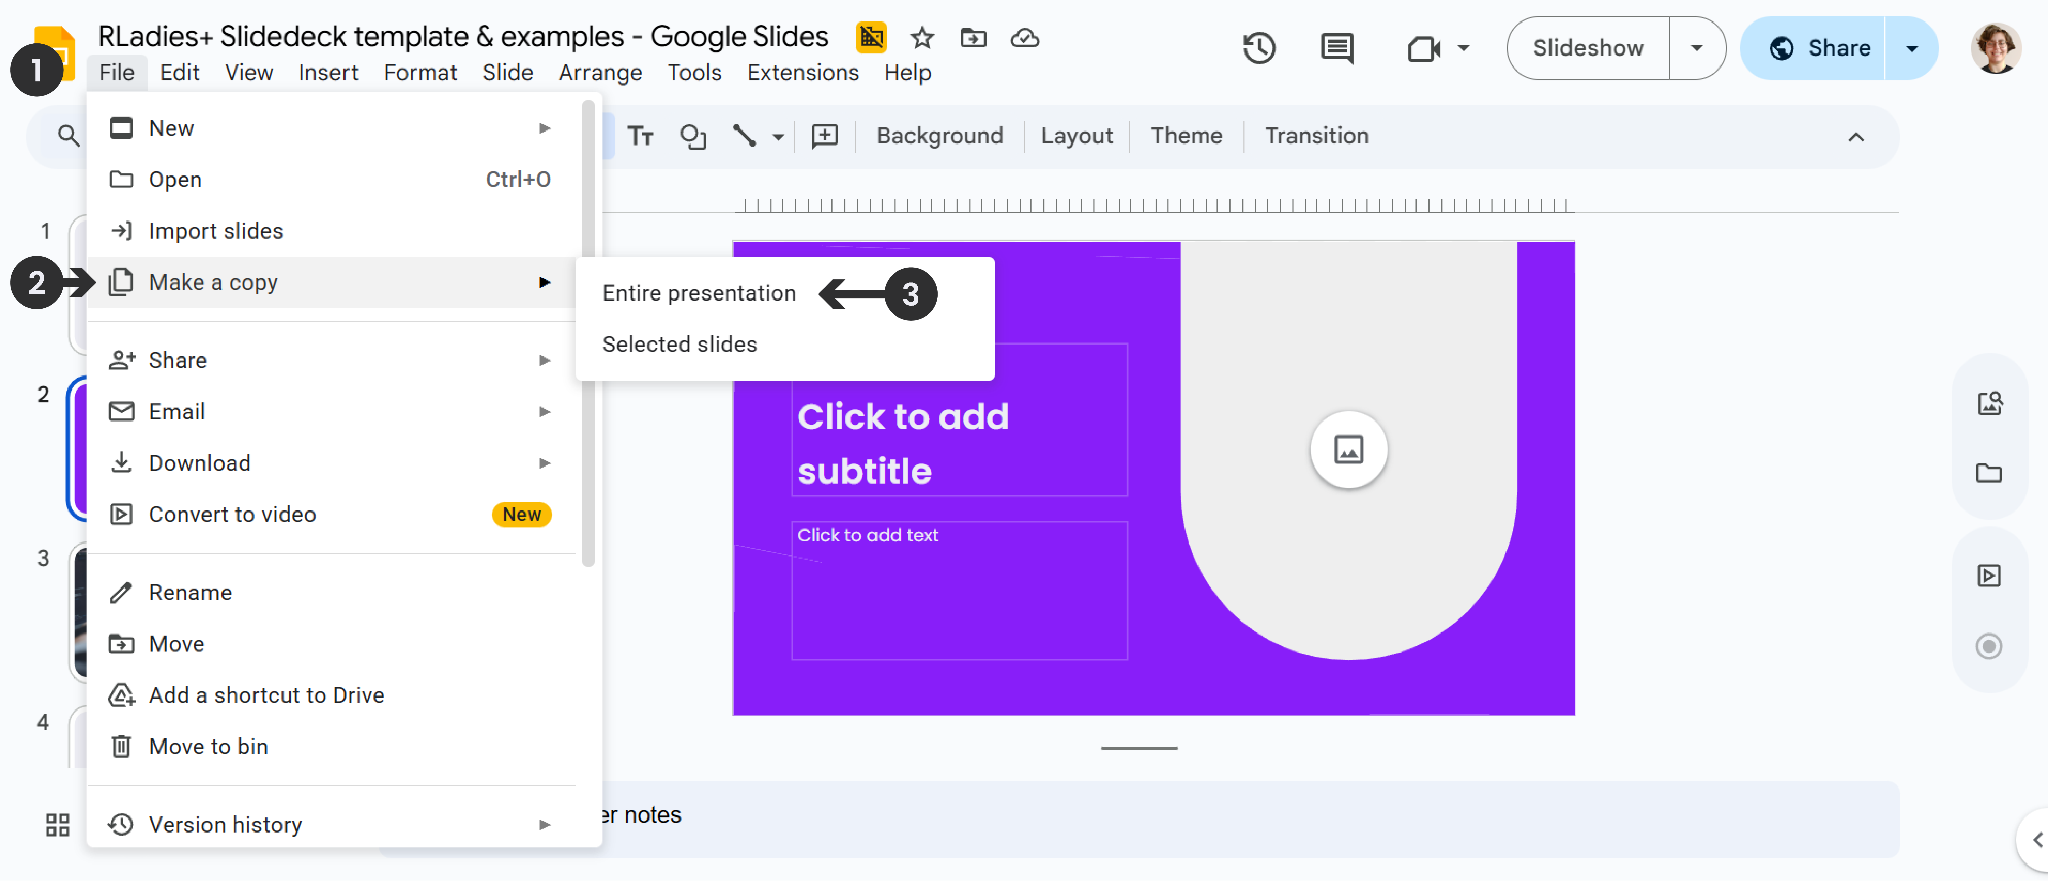Click the add comment toolbar icon

point(825,136)
